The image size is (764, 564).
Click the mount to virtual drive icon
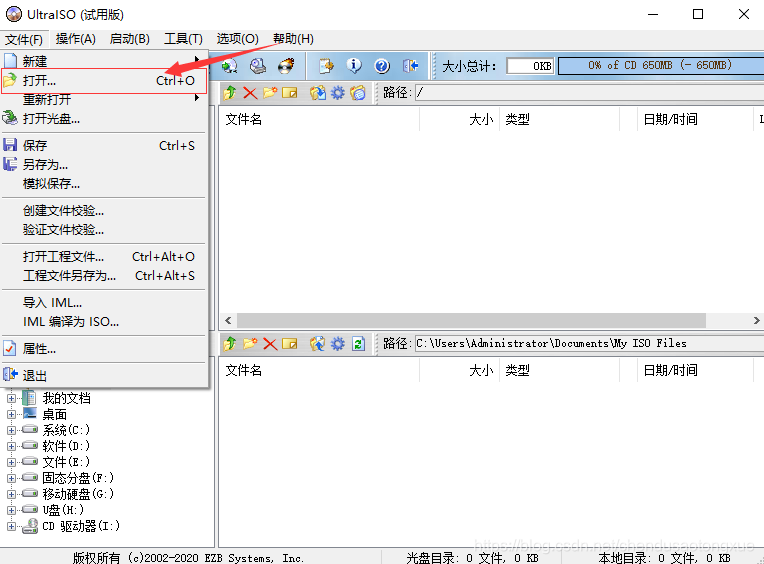tap(258, 66)
